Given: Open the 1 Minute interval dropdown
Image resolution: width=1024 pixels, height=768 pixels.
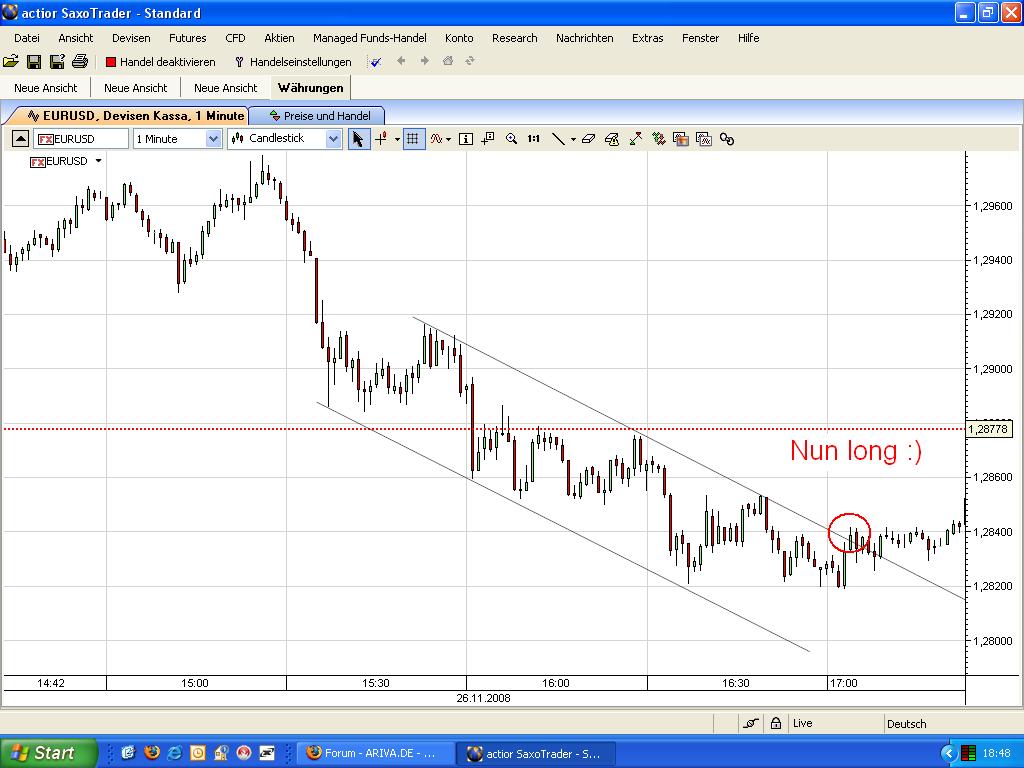Looking at the screenshot, I should click(x=215, y=138).
